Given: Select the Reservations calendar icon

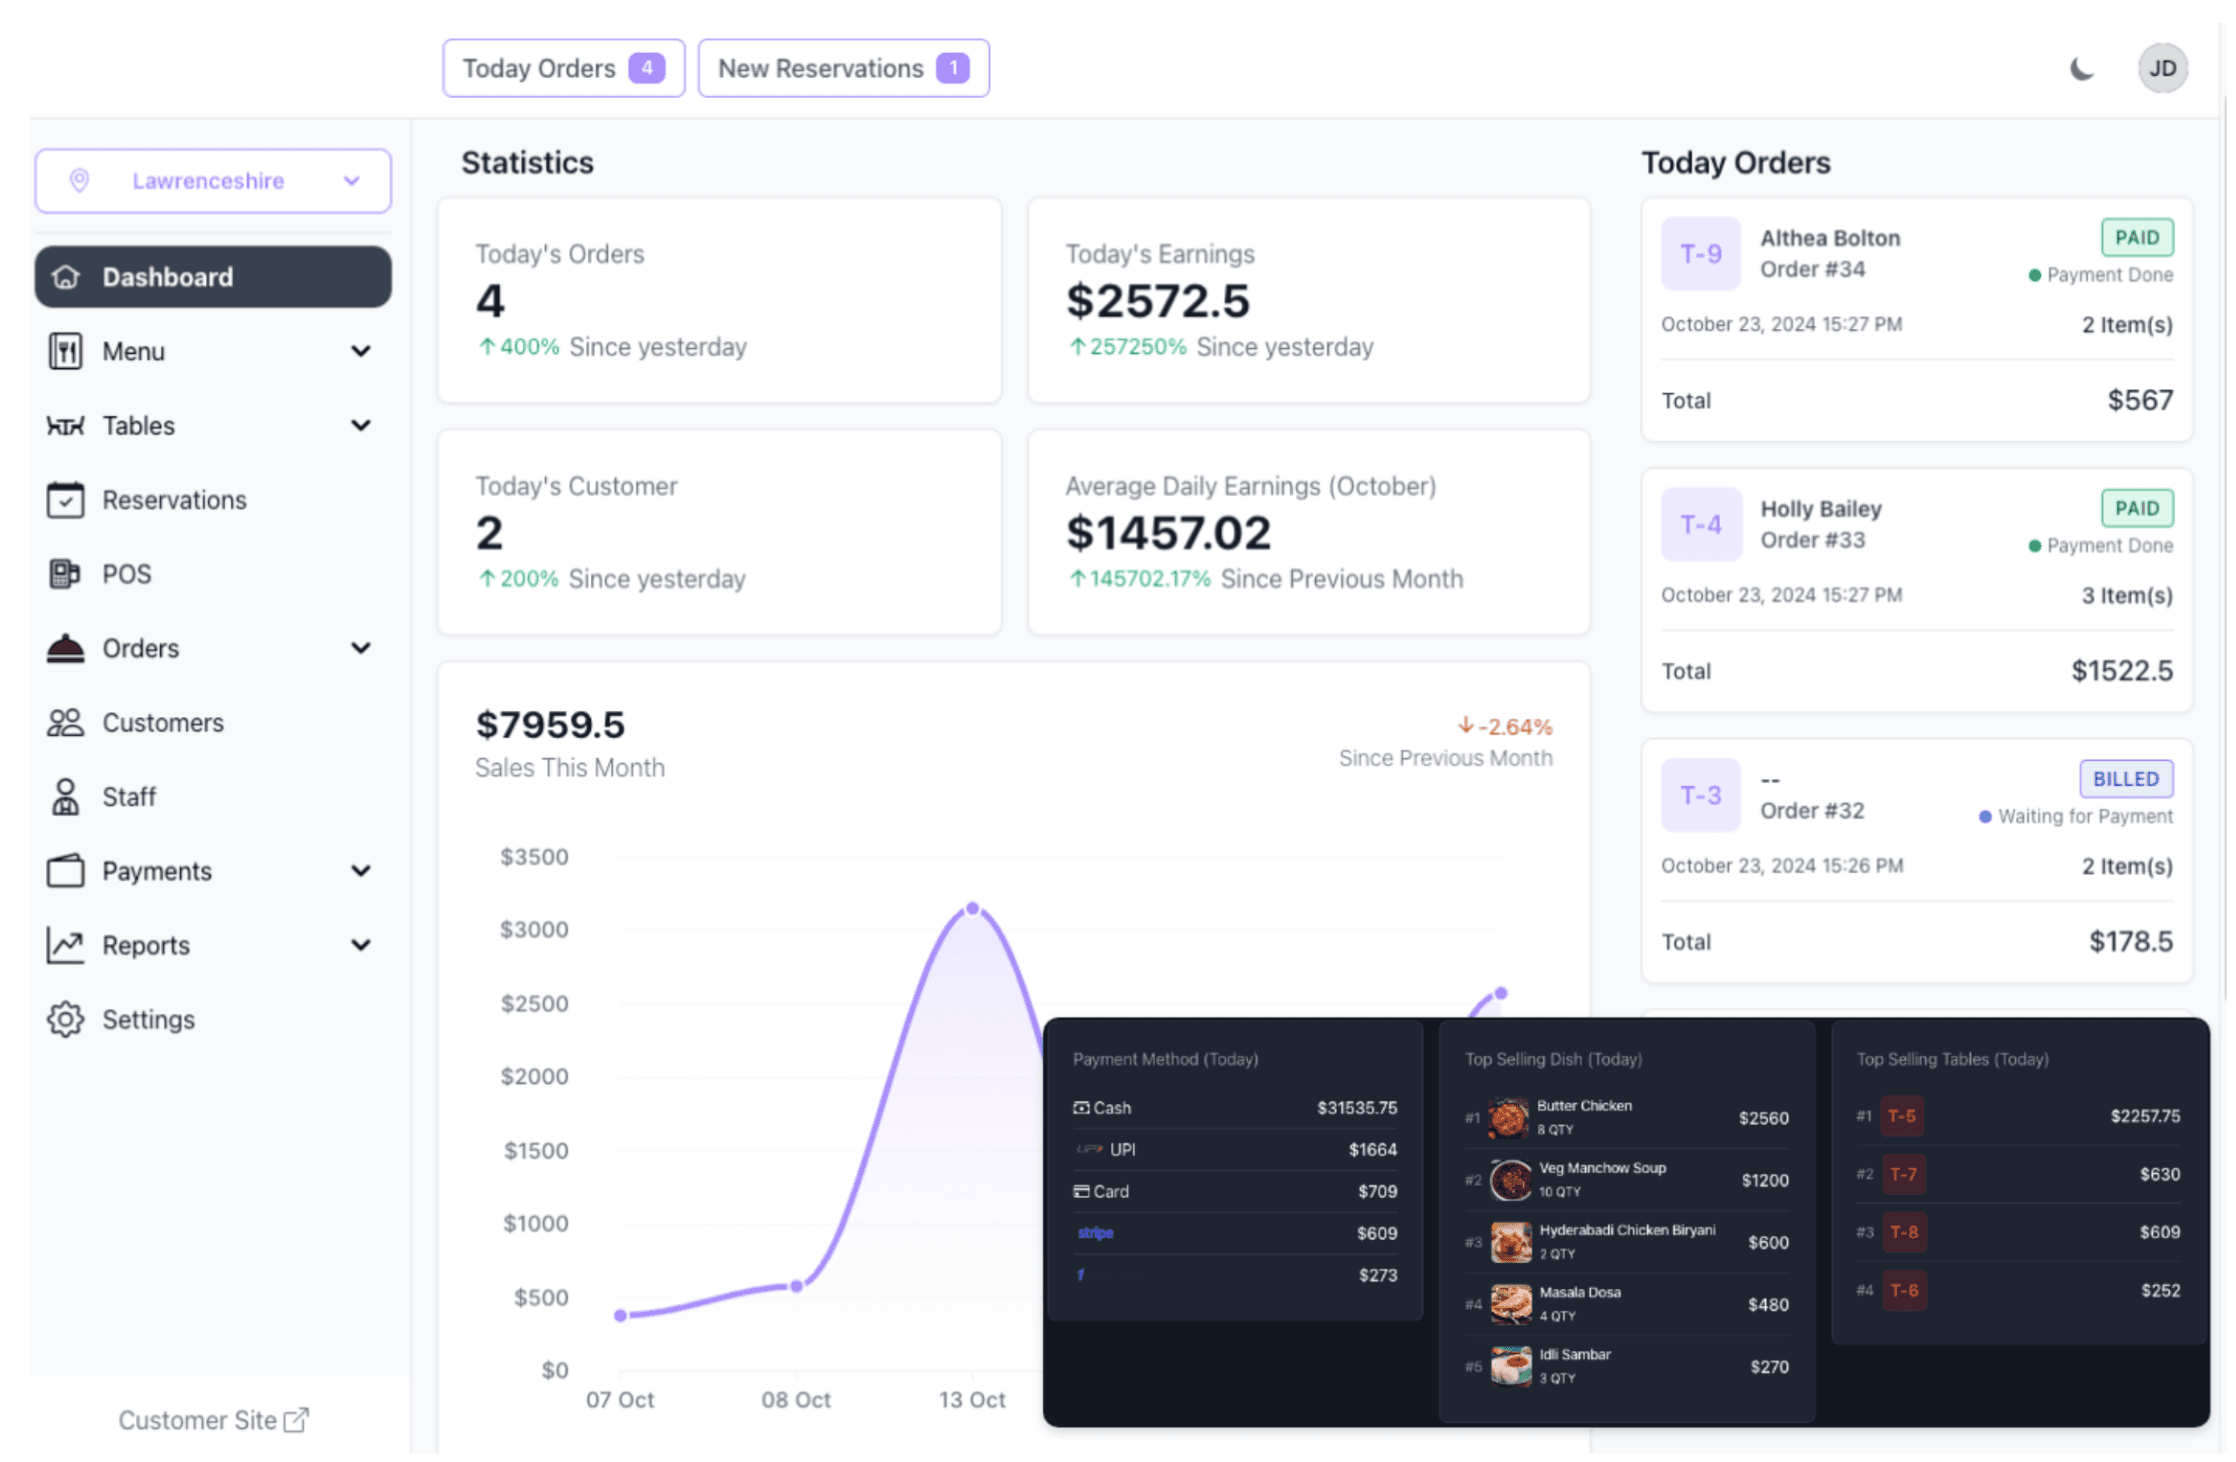Looking at the screenshot, I should 66,500.
